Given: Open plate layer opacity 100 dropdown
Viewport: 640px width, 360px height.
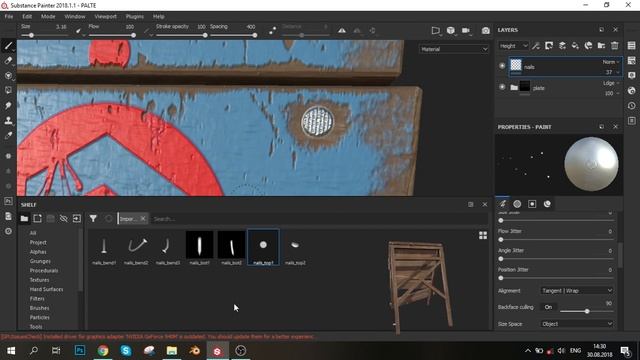Looking at the screenshot, I should pyautogui.click(x=612, y=93).
